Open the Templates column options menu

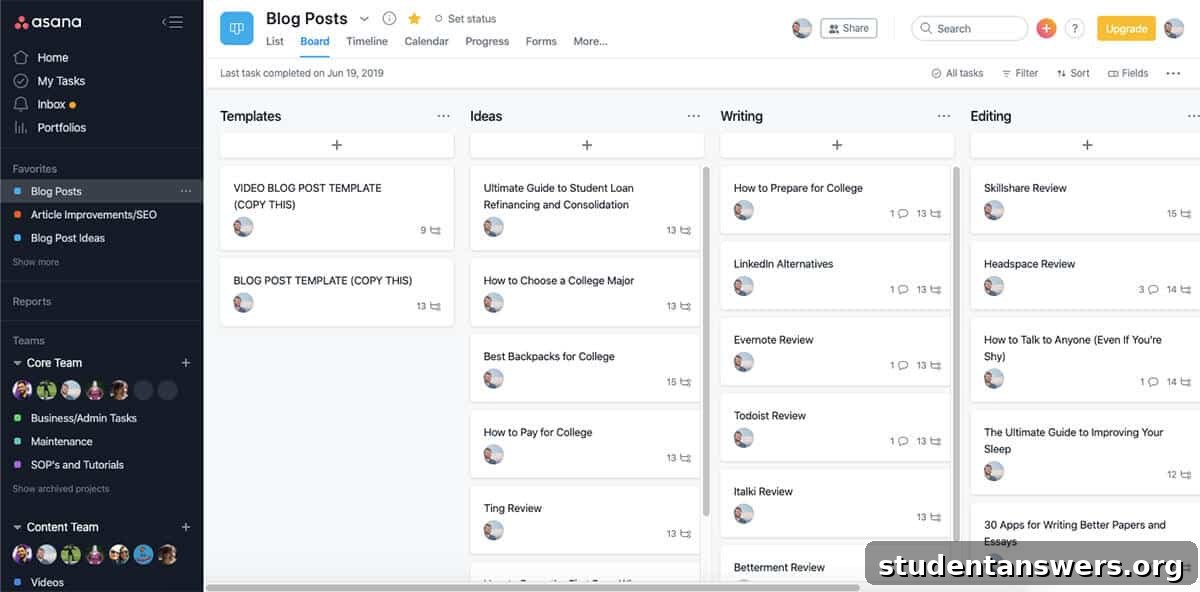point(443,116)
